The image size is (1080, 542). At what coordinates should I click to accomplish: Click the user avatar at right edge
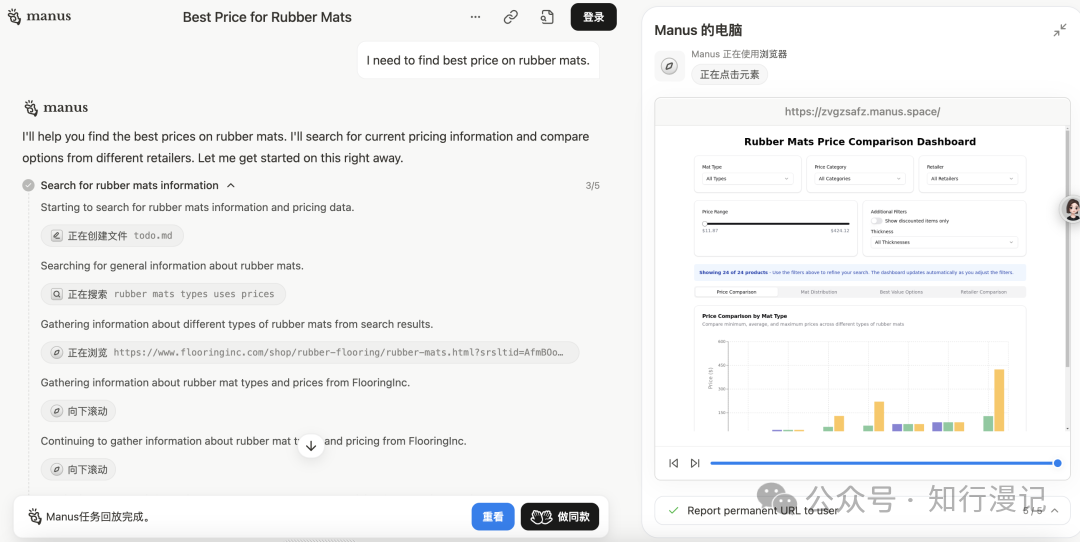(x=1071, y=209)
